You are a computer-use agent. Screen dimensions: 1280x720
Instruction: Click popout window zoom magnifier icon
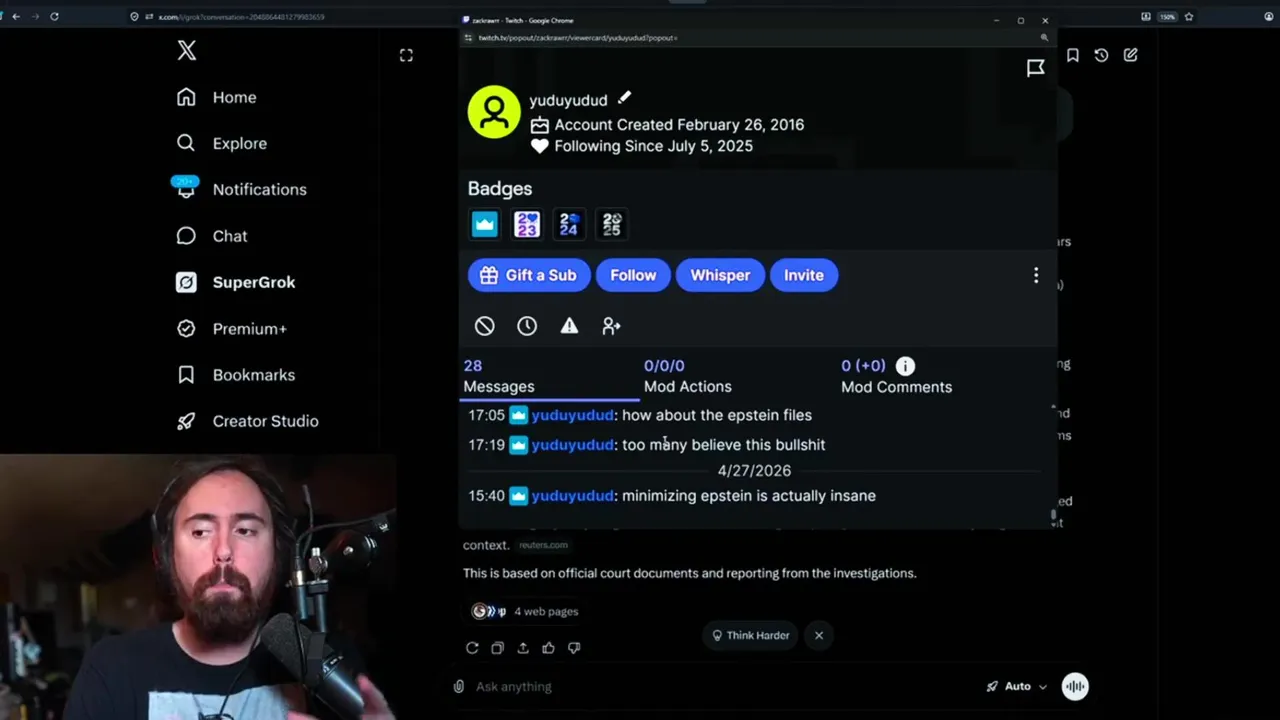pos(1044,38)
